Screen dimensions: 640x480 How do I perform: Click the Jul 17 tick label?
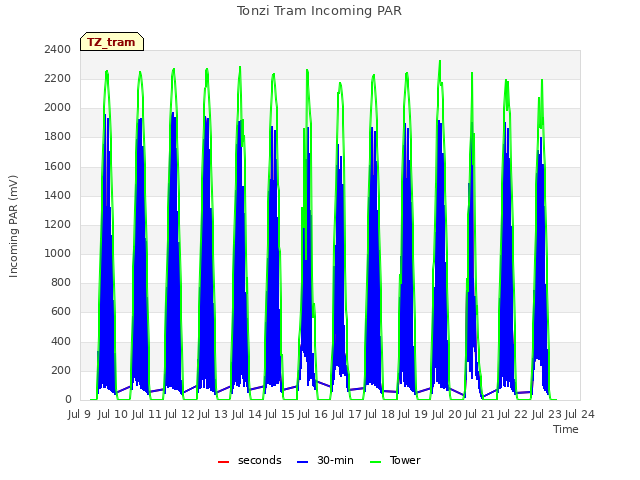(346, 415)
